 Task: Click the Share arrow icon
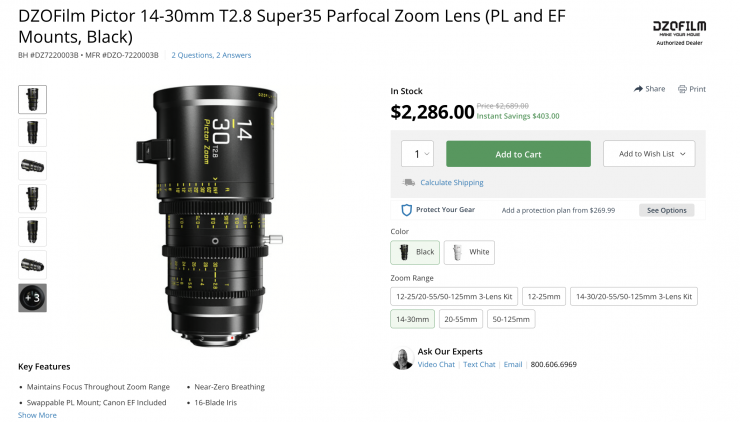(x=638, y=89)
